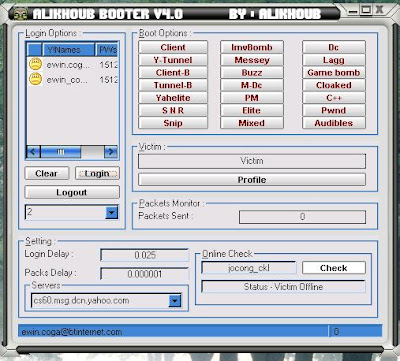400x361 pixels.
Task: Click the Packs Delay field 0.000001
Action: click(x=145, y=274)
